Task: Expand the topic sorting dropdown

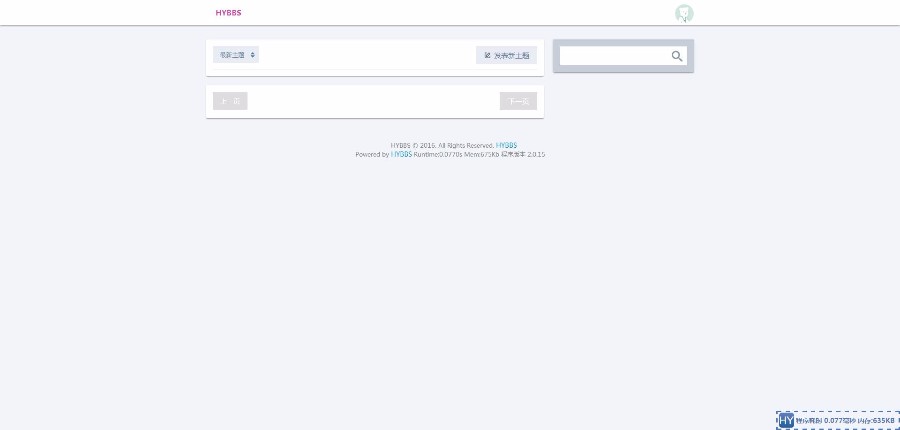Action: click(x=236, y=55)
